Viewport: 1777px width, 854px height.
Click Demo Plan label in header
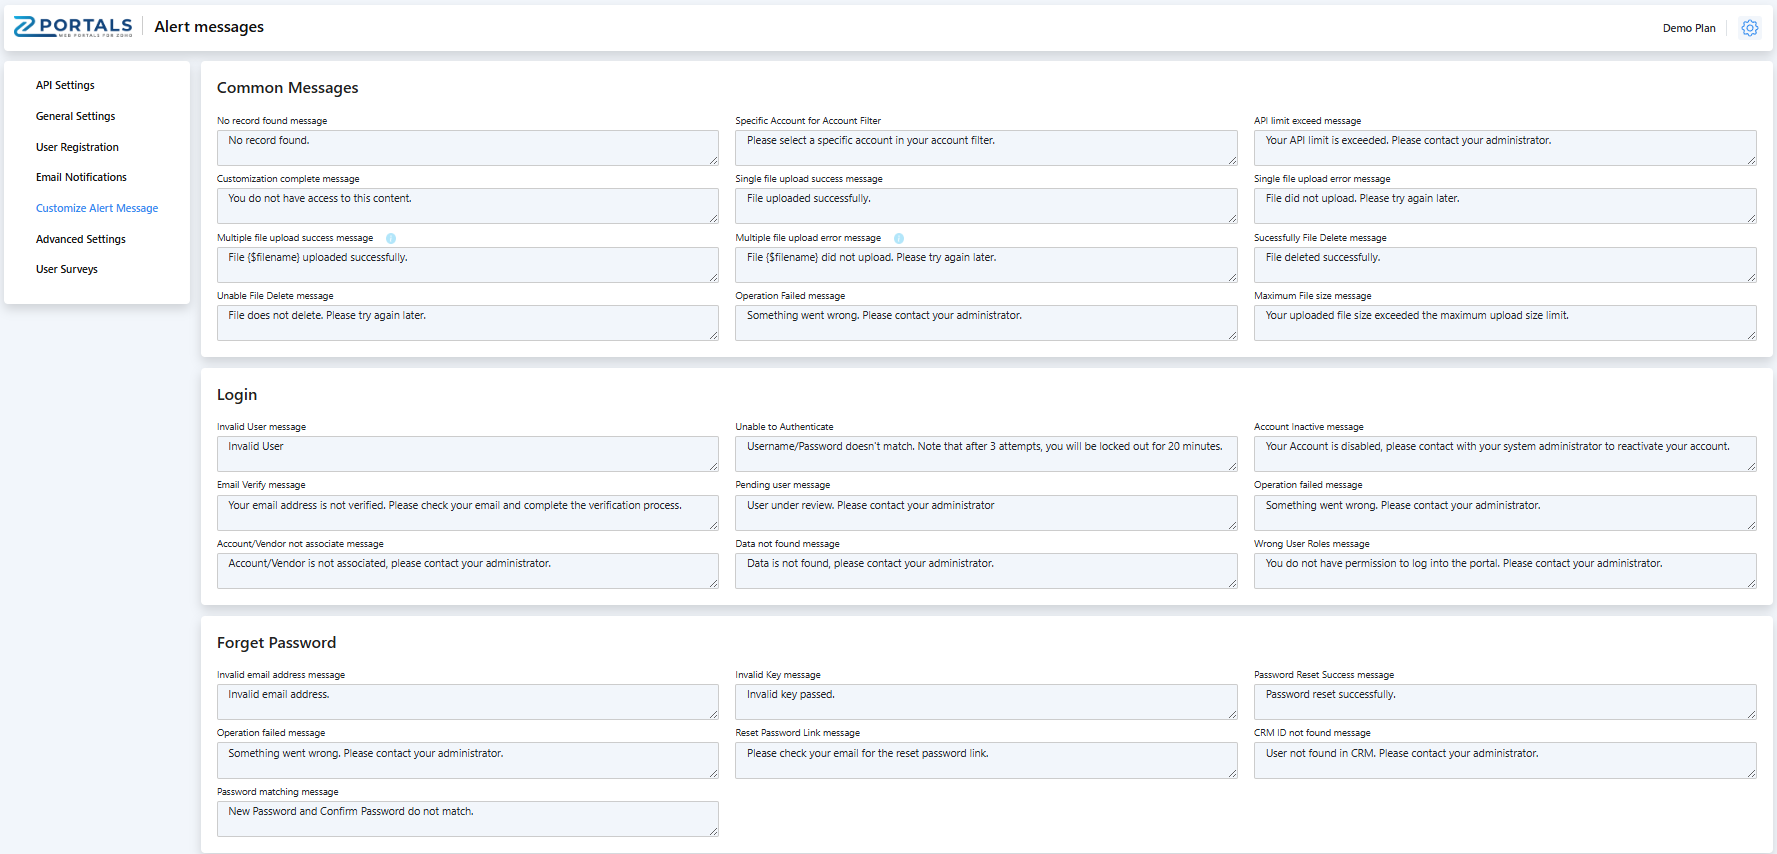(1688, 28)
